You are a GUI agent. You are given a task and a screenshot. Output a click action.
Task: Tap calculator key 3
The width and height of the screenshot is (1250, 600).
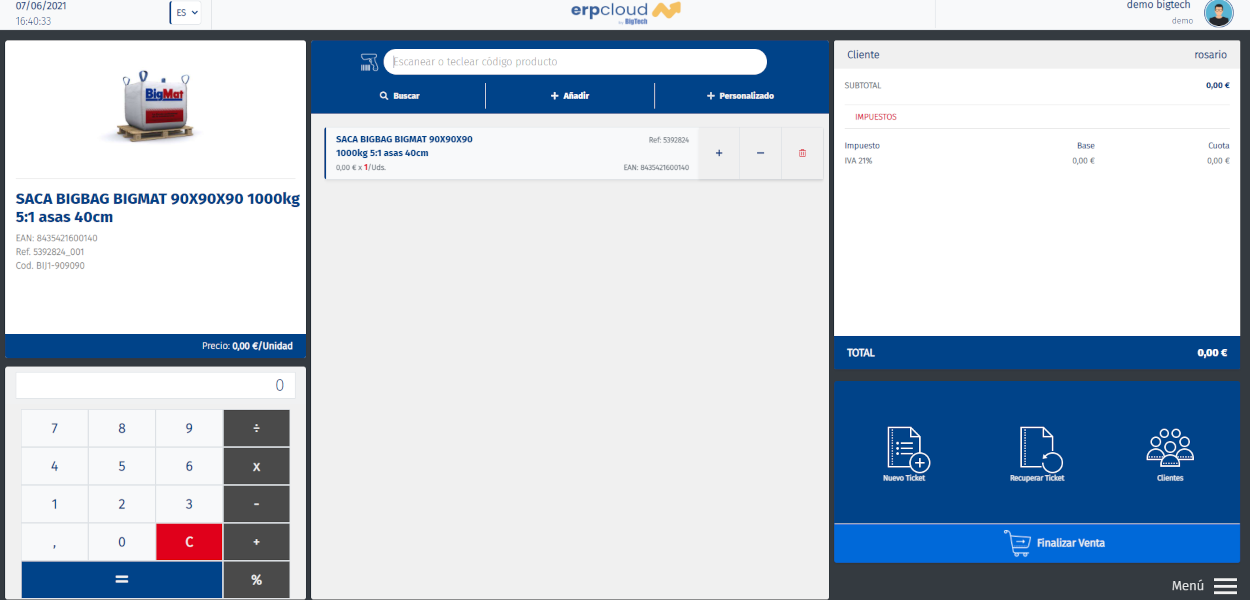189,504
